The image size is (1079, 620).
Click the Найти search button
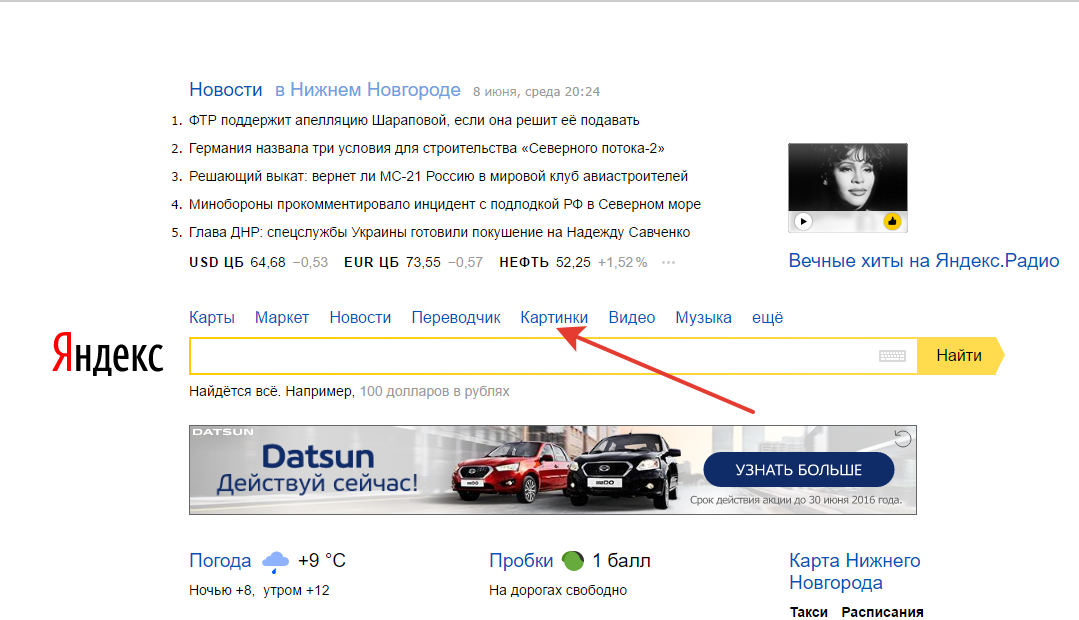[961, 356]
